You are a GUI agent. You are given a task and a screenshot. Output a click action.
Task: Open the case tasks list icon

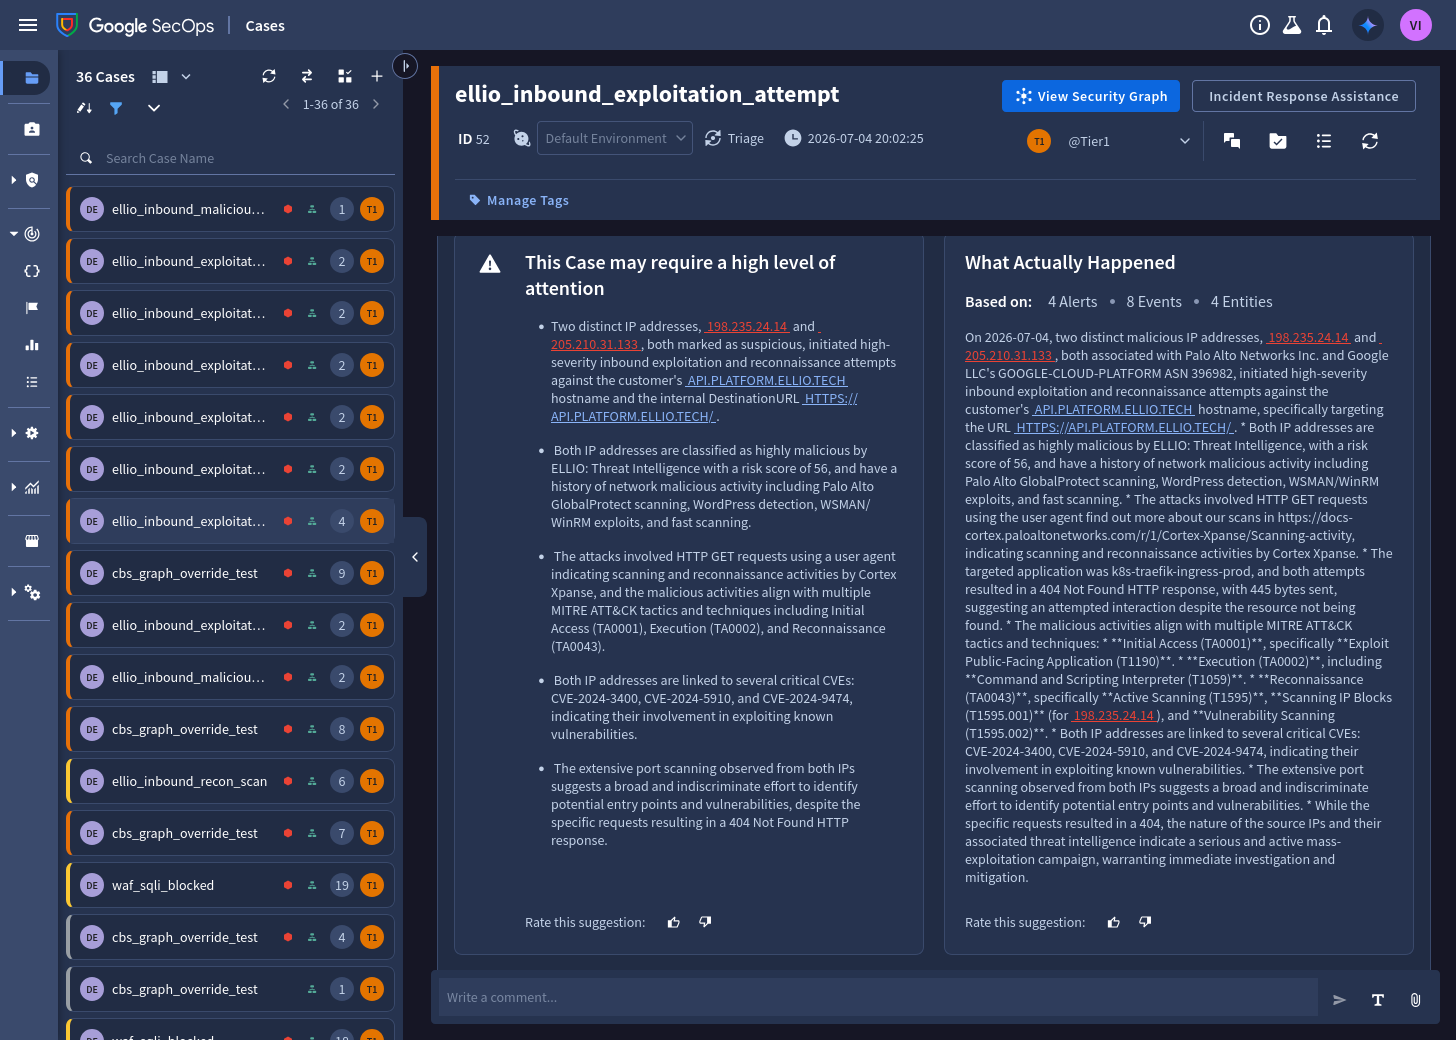coord(1324,141)
